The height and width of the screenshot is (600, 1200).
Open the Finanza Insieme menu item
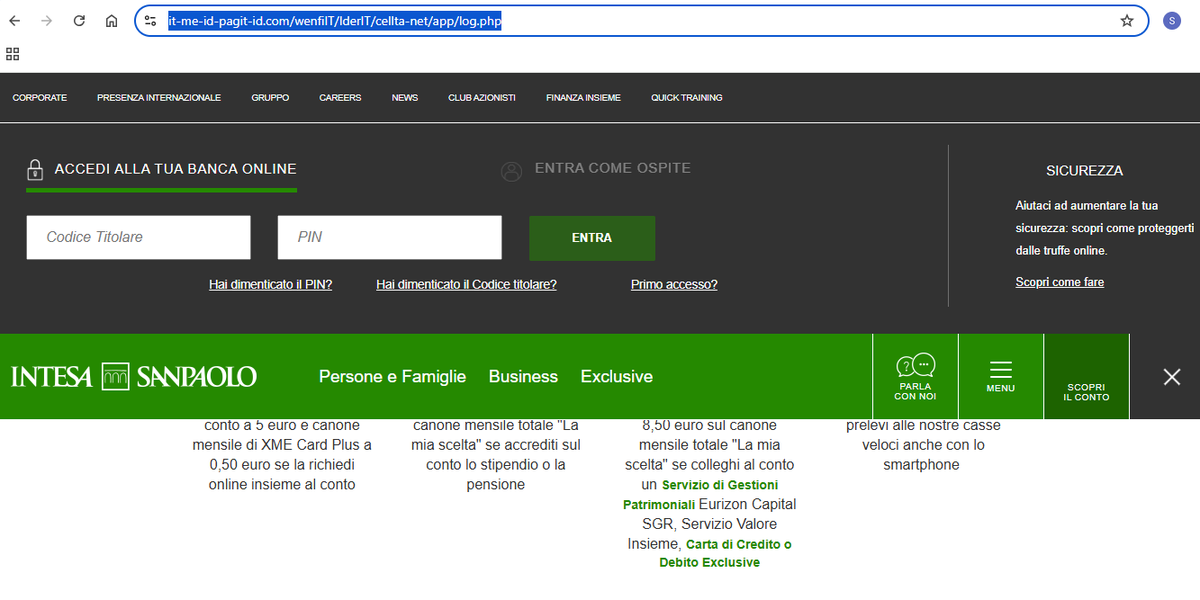[x=583, y=98]
